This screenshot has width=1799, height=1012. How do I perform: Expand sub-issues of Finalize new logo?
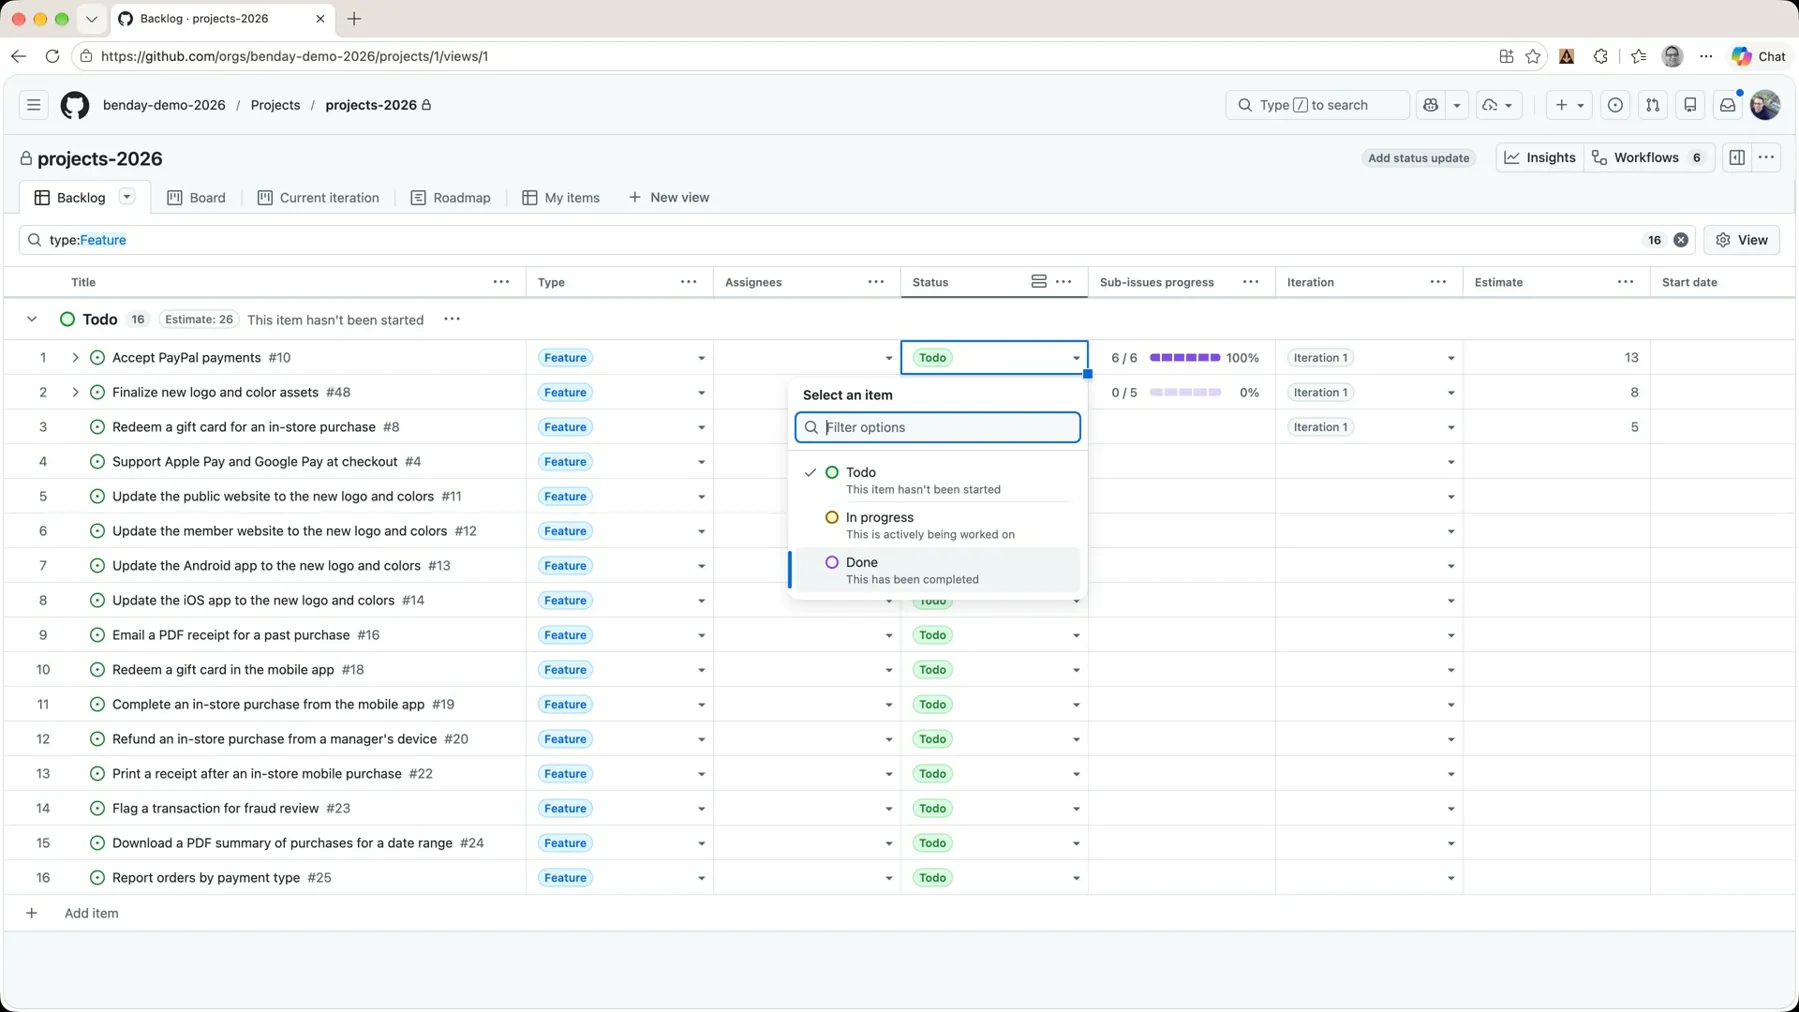[75, 392]
